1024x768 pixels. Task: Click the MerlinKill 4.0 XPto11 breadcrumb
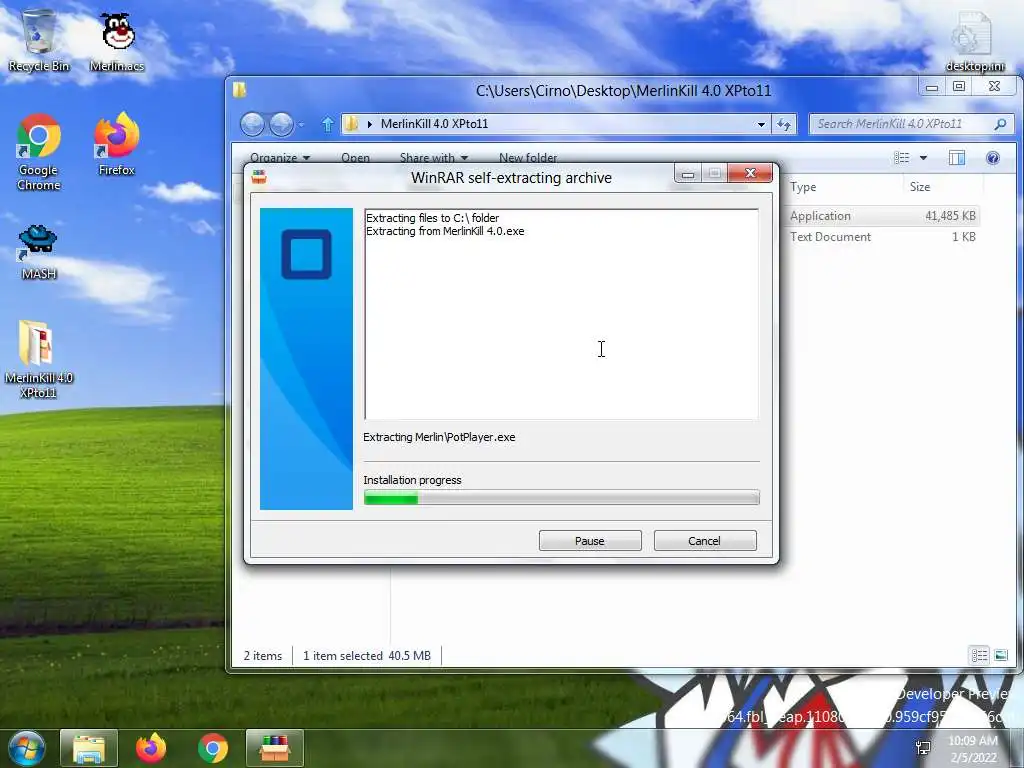tap(434, 124)
